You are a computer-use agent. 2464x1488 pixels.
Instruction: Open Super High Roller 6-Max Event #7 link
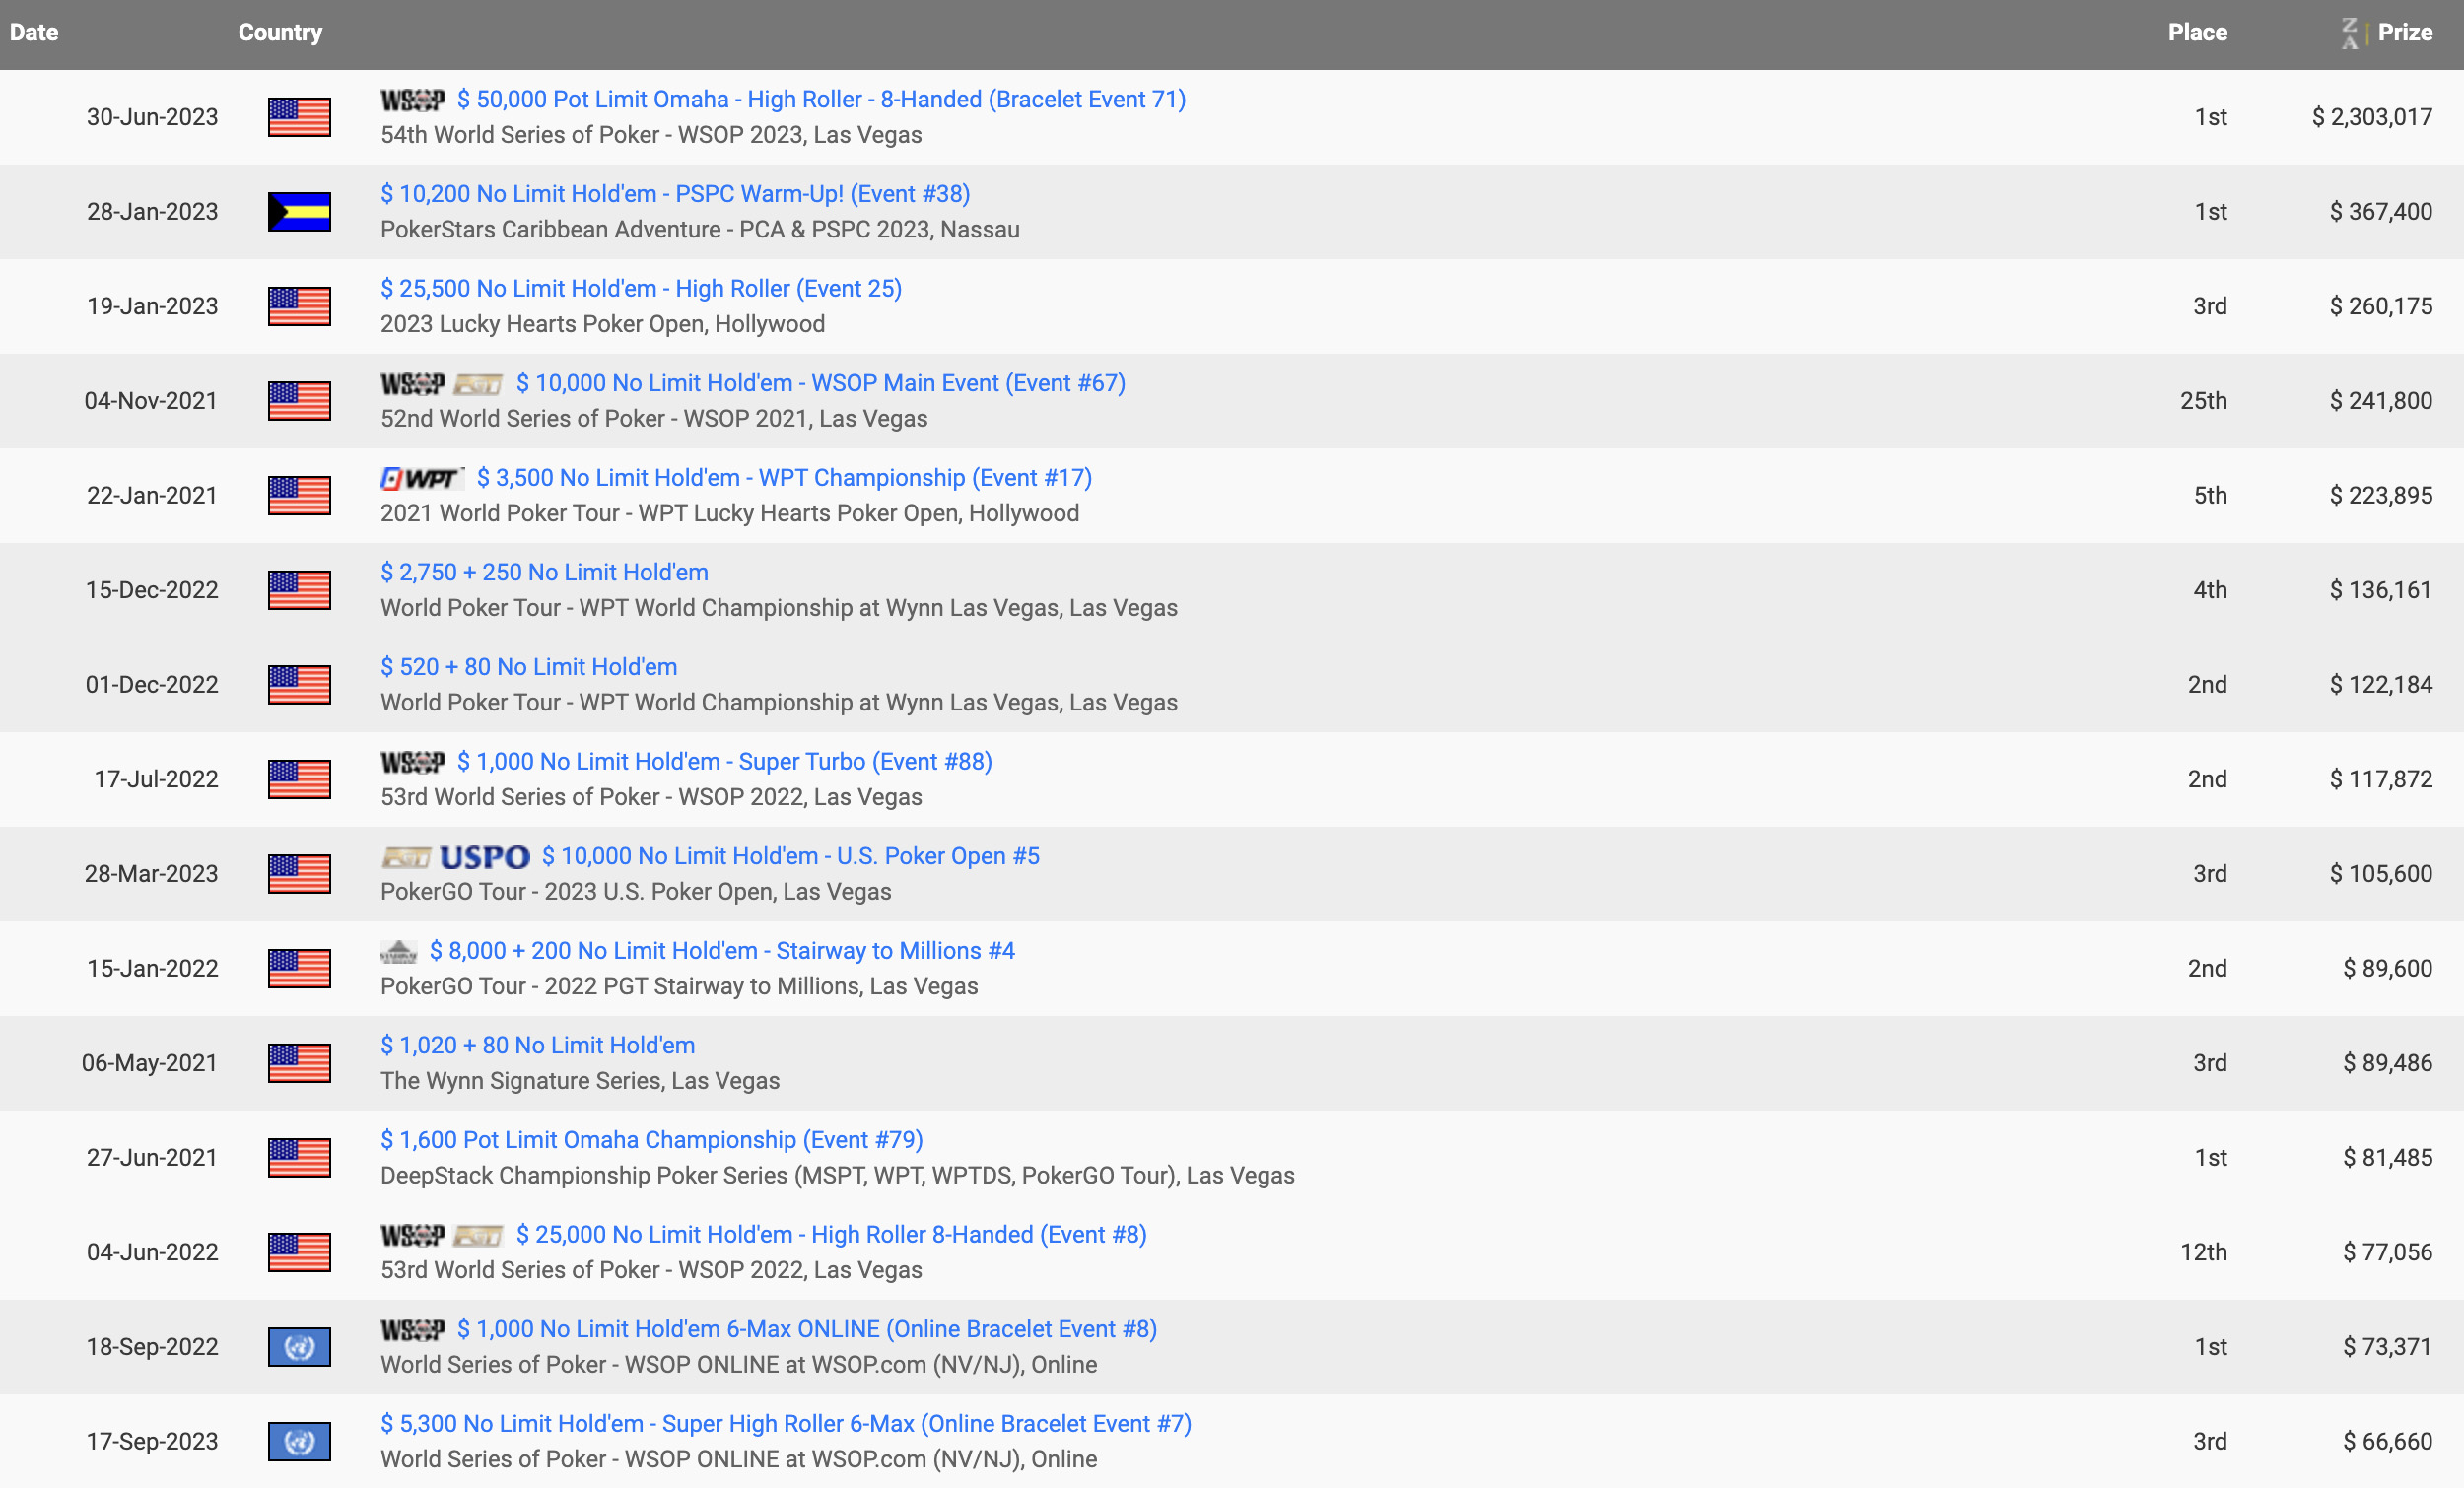(x=785, y=1424)
